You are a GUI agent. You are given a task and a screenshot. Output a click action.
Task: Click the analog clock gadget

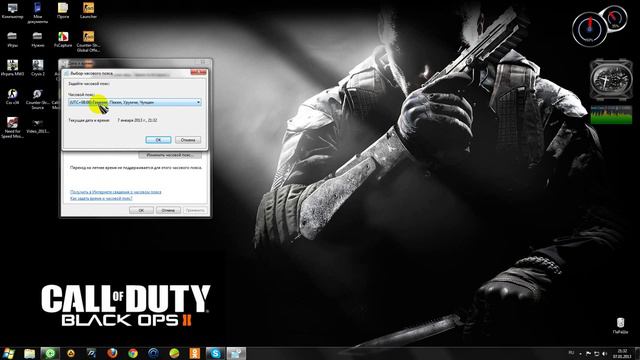click(x=611, y=80)
